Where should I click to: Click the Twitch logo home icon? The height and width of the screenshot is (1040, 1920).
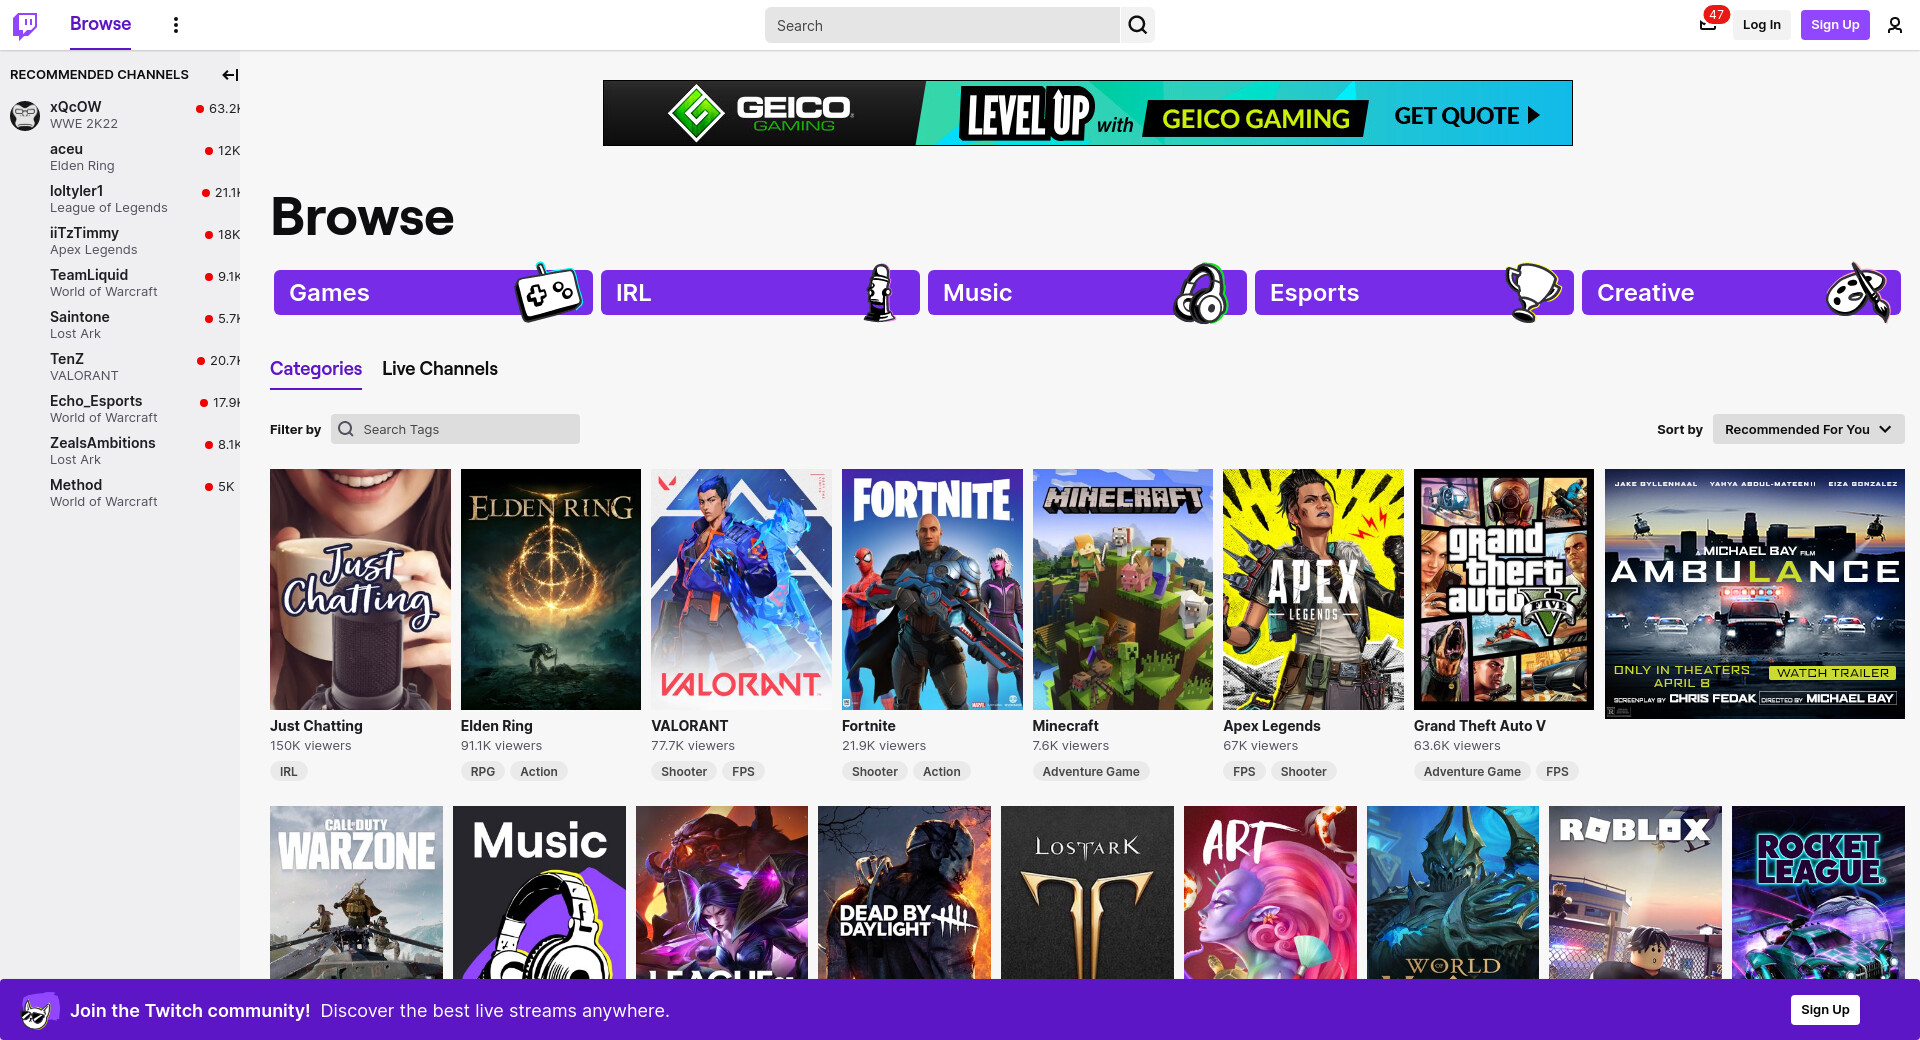click(x=25, y=25)
